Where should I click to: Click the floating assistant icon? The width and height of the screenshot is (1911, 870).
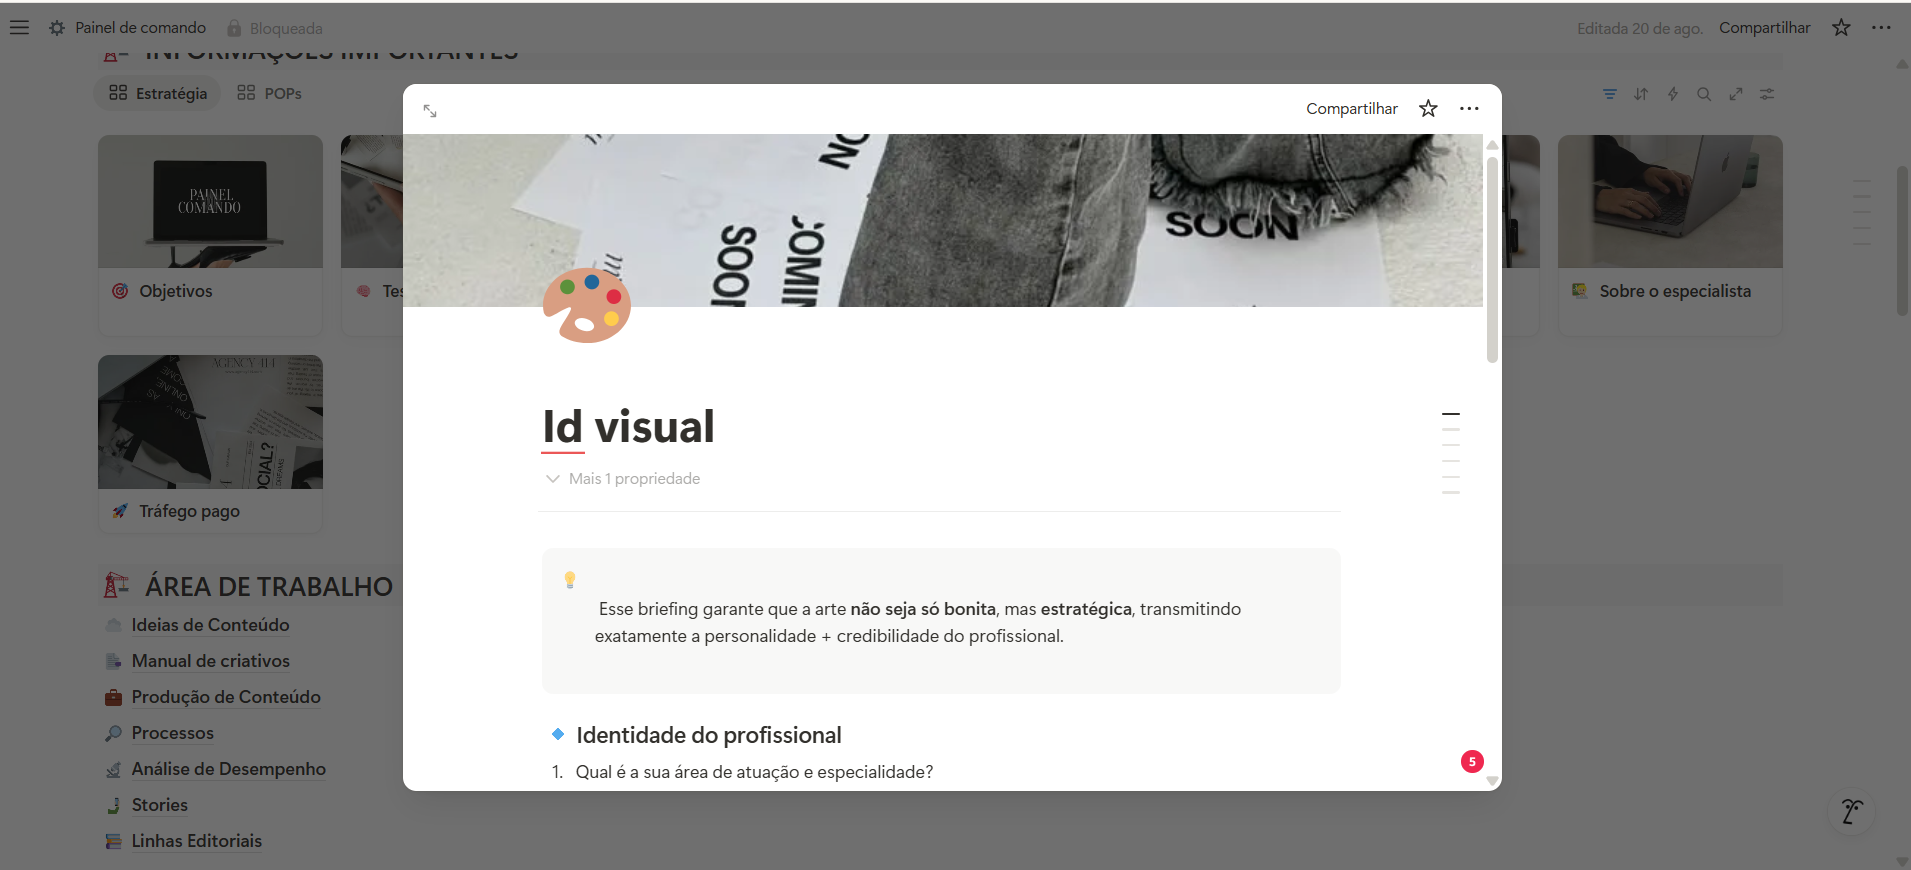click(x=1852, y=811)
